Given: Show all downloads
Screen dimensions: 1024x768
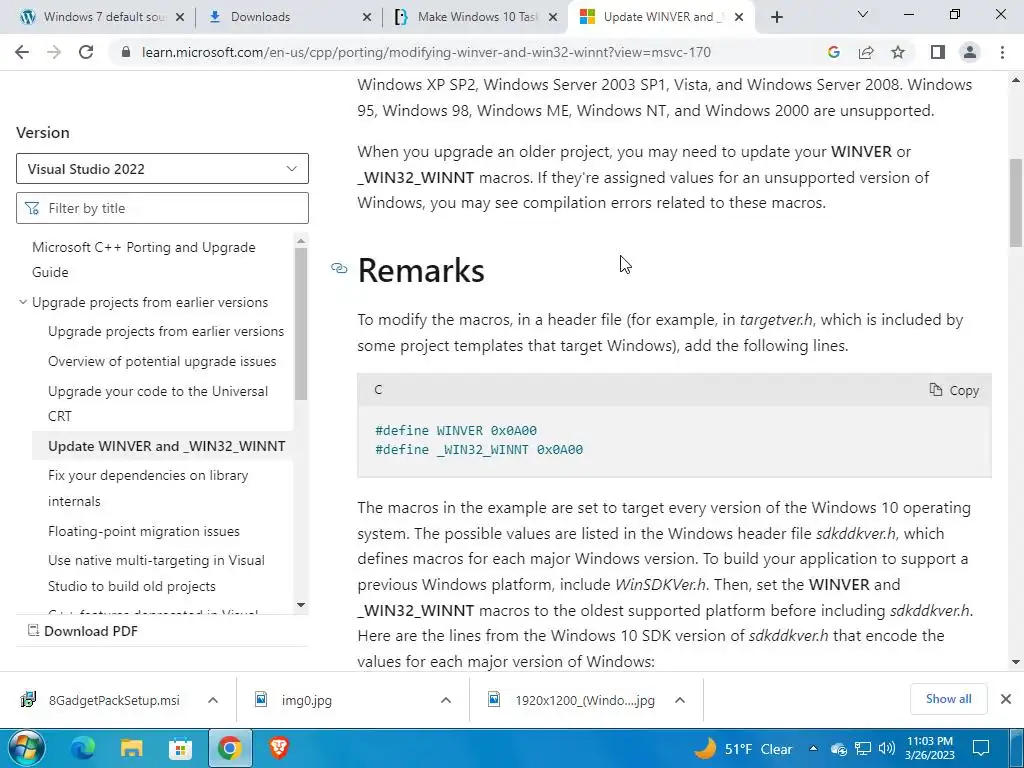Looking at the screenshot, I should [948, 699].
